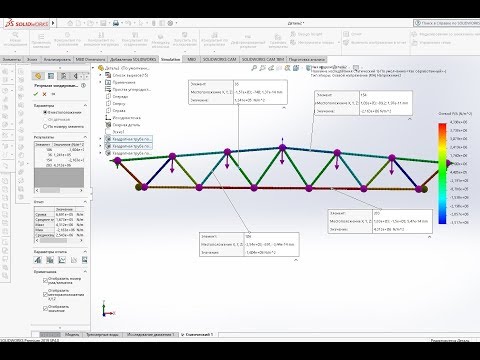Click the FeatureManager tree tab icon

pyautogui.click(x=38, y=76)
